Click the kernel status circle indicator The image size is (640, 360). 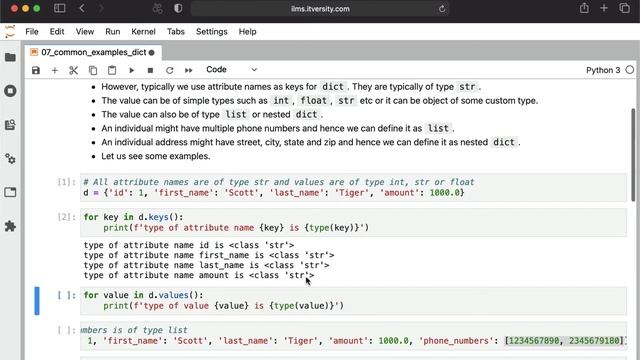[x=630, y=70]
